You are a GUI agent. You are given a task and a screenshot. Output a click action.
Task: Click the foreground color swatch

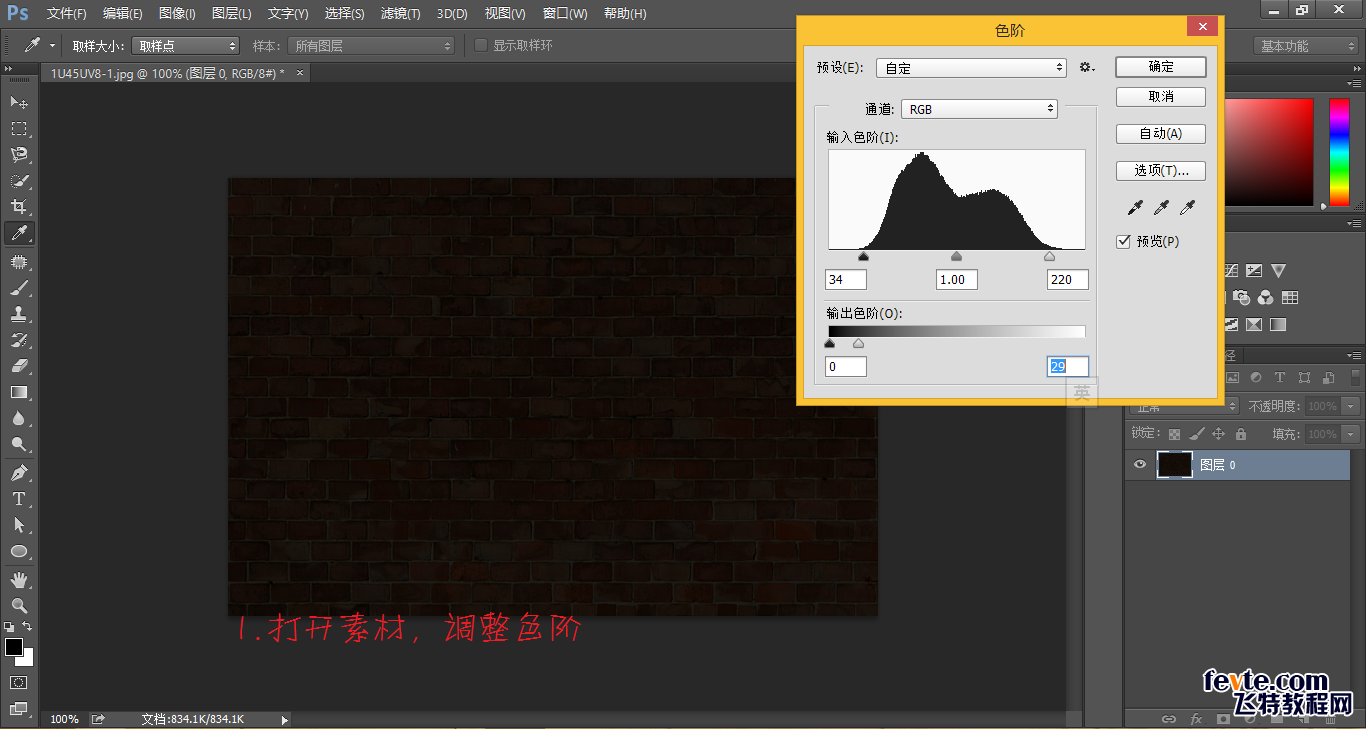click(14, 648)
